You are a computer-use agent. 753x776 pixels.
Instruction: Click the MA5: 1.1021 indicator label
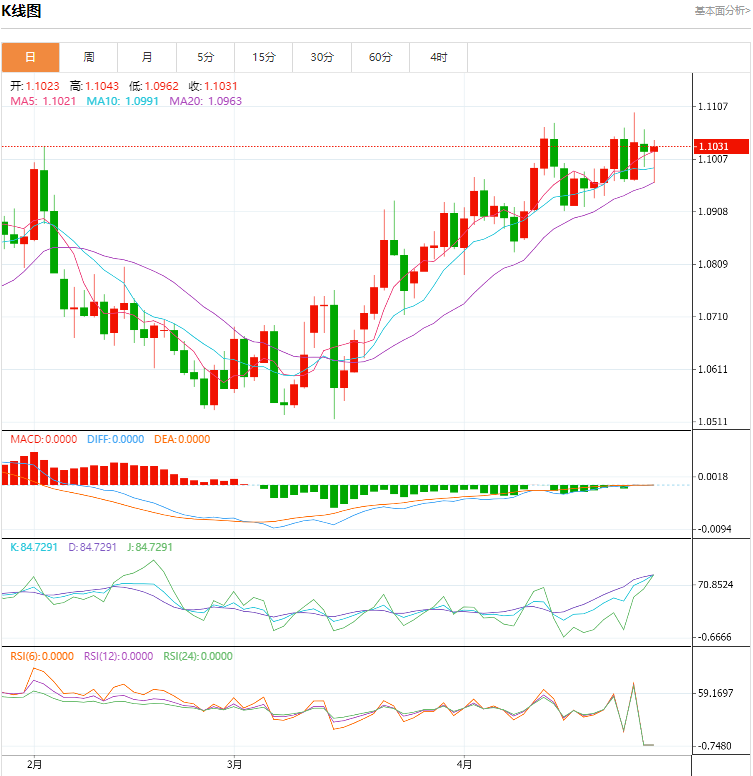pos(43,101)
